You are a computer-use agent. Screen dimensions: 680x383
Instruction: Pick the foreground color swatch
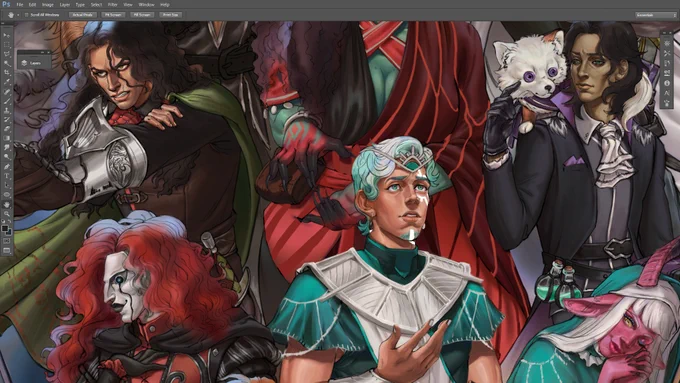pyautogui.click(x=5, y=228)
